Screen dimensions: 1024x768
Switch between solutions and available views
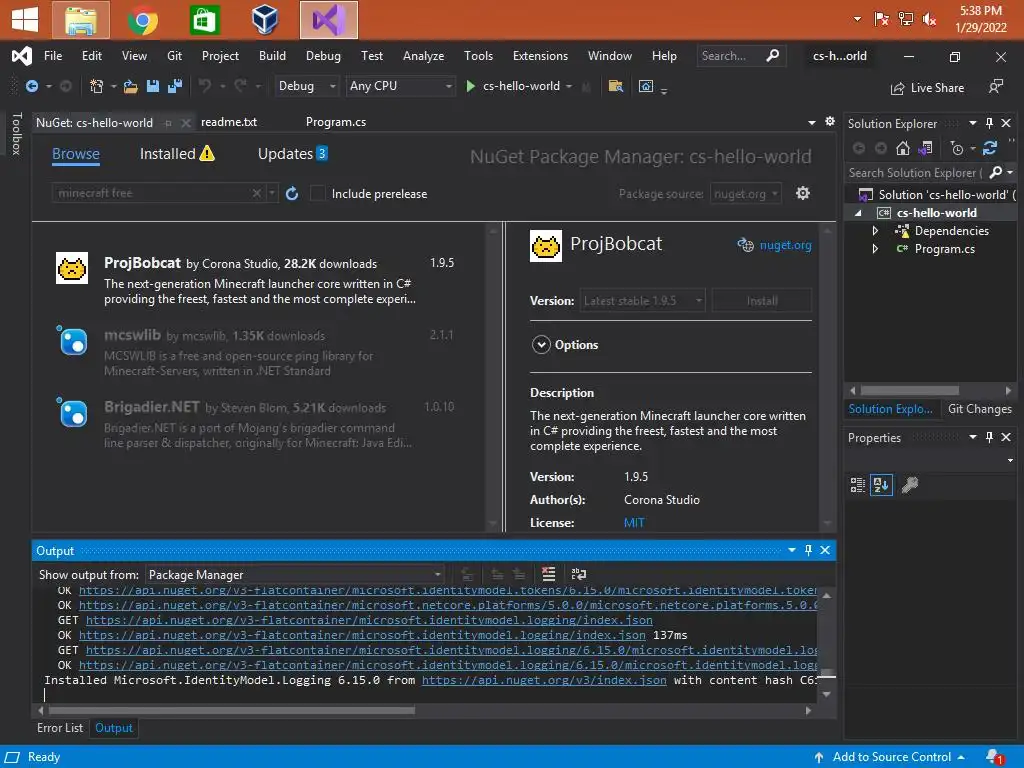tap(925, 148)
